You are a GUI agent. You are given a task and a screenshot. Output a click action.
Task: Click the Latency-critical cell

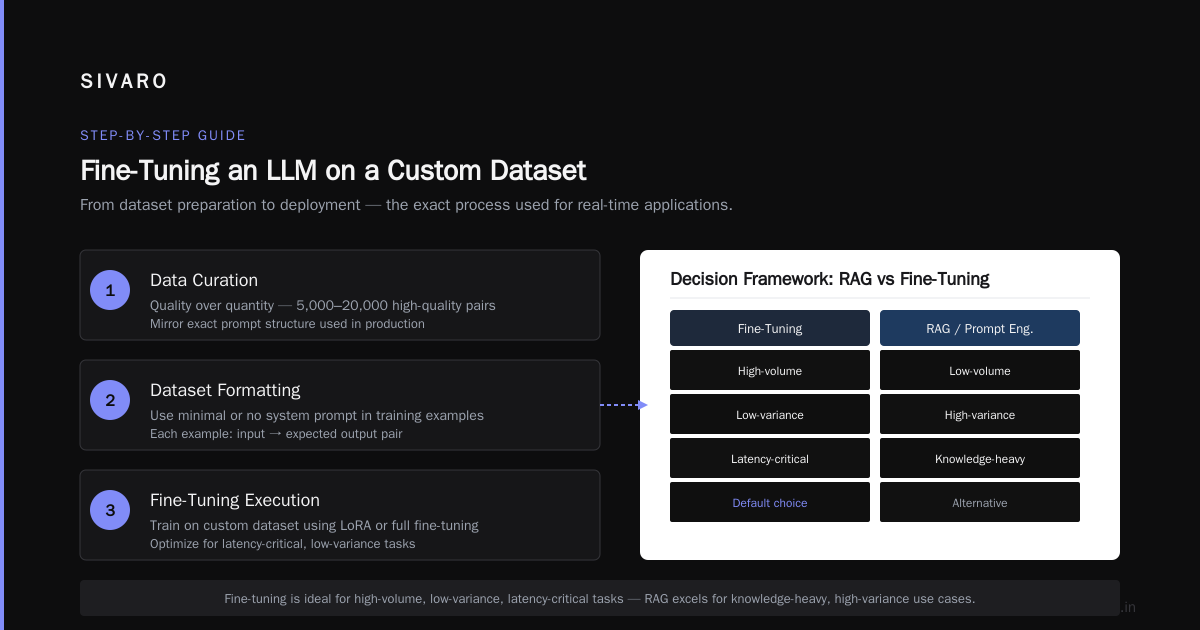point(770,458)
